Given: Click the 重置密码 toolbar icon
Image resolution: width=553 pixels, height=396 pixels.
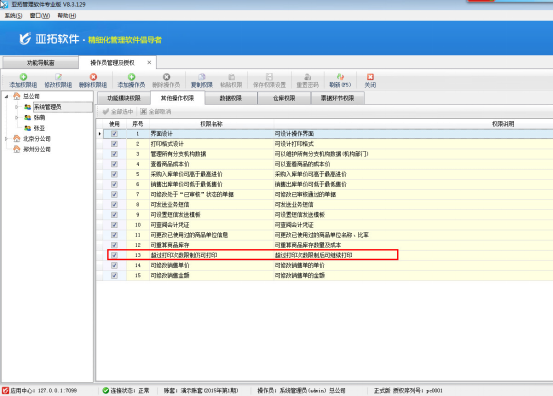Looking at the screenshot, I should [308, 77].
